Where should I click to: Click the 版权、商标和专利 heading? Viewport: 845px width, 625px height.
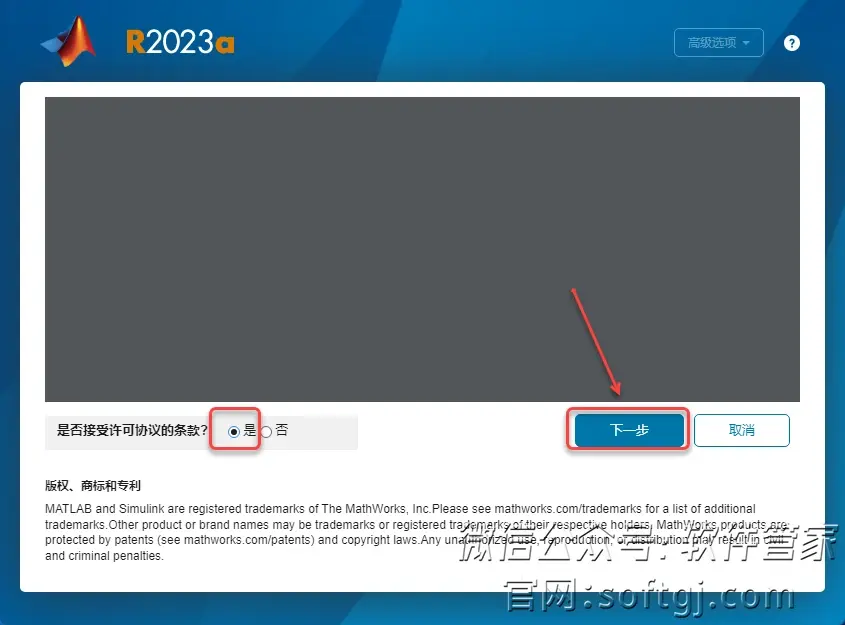tap(93, 485)
